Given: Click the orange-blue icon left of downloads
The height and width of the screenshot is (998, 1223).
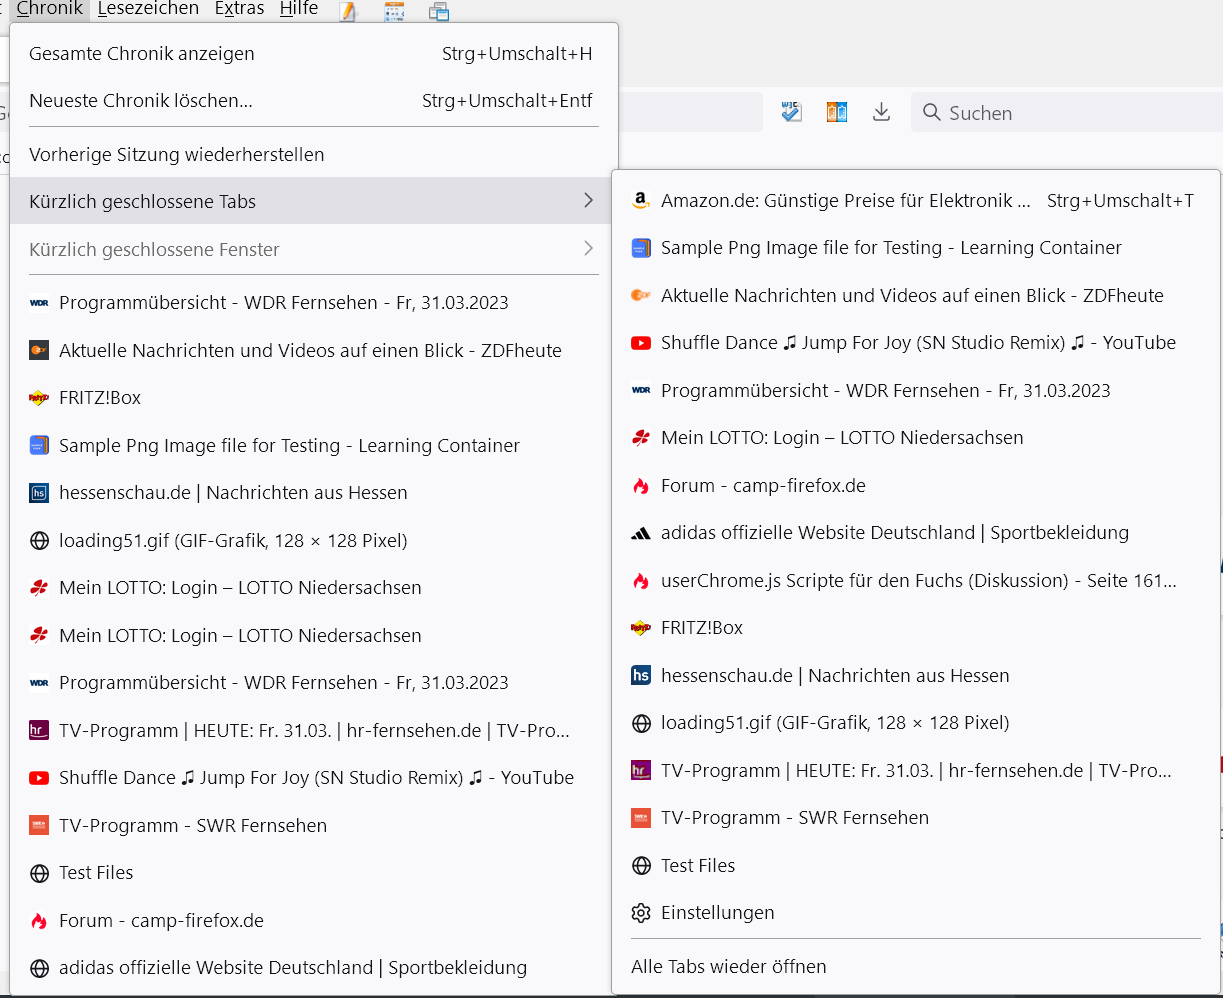Looking at the screenshot, I should click(837, 112).
